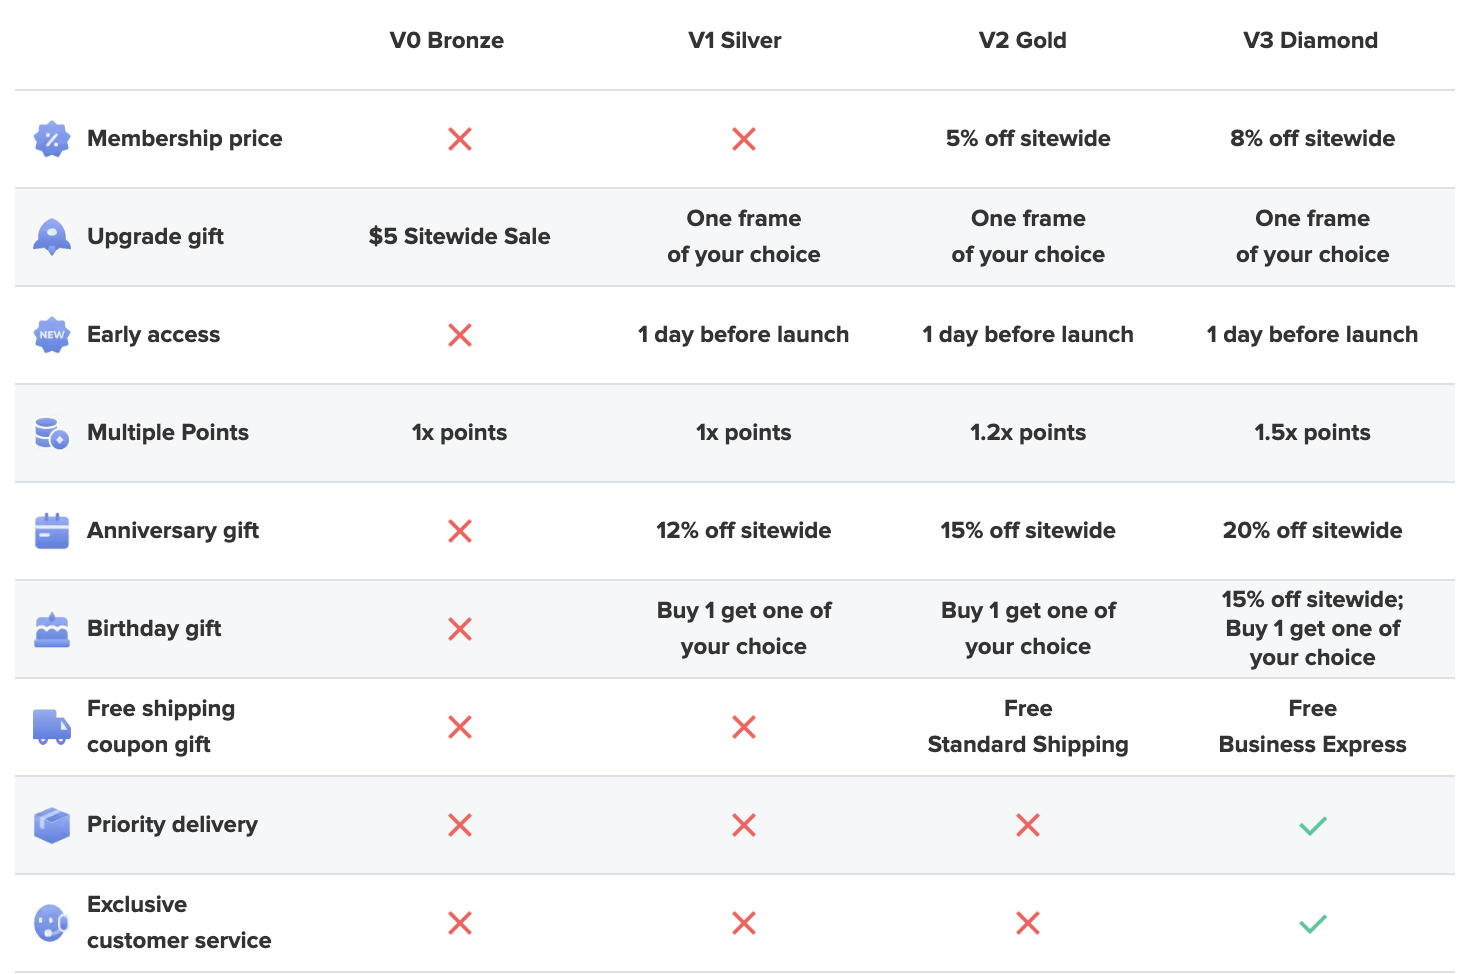This screenshot has width=1466, height=974.
Task: Click the green checkmark for Diamond customer service
Action: click(x=1312, y=923)
